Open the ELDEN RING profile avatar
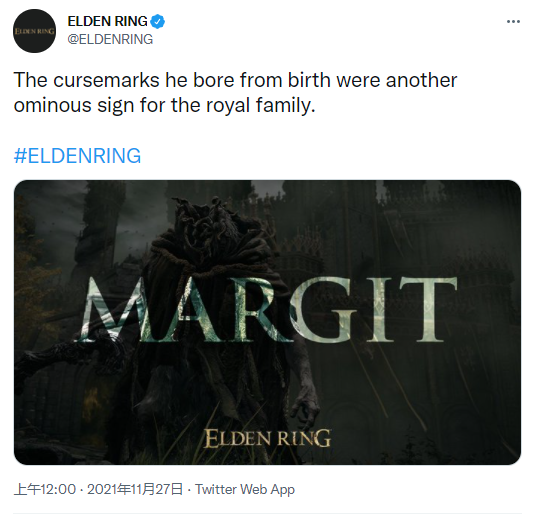 pos(34,31)
